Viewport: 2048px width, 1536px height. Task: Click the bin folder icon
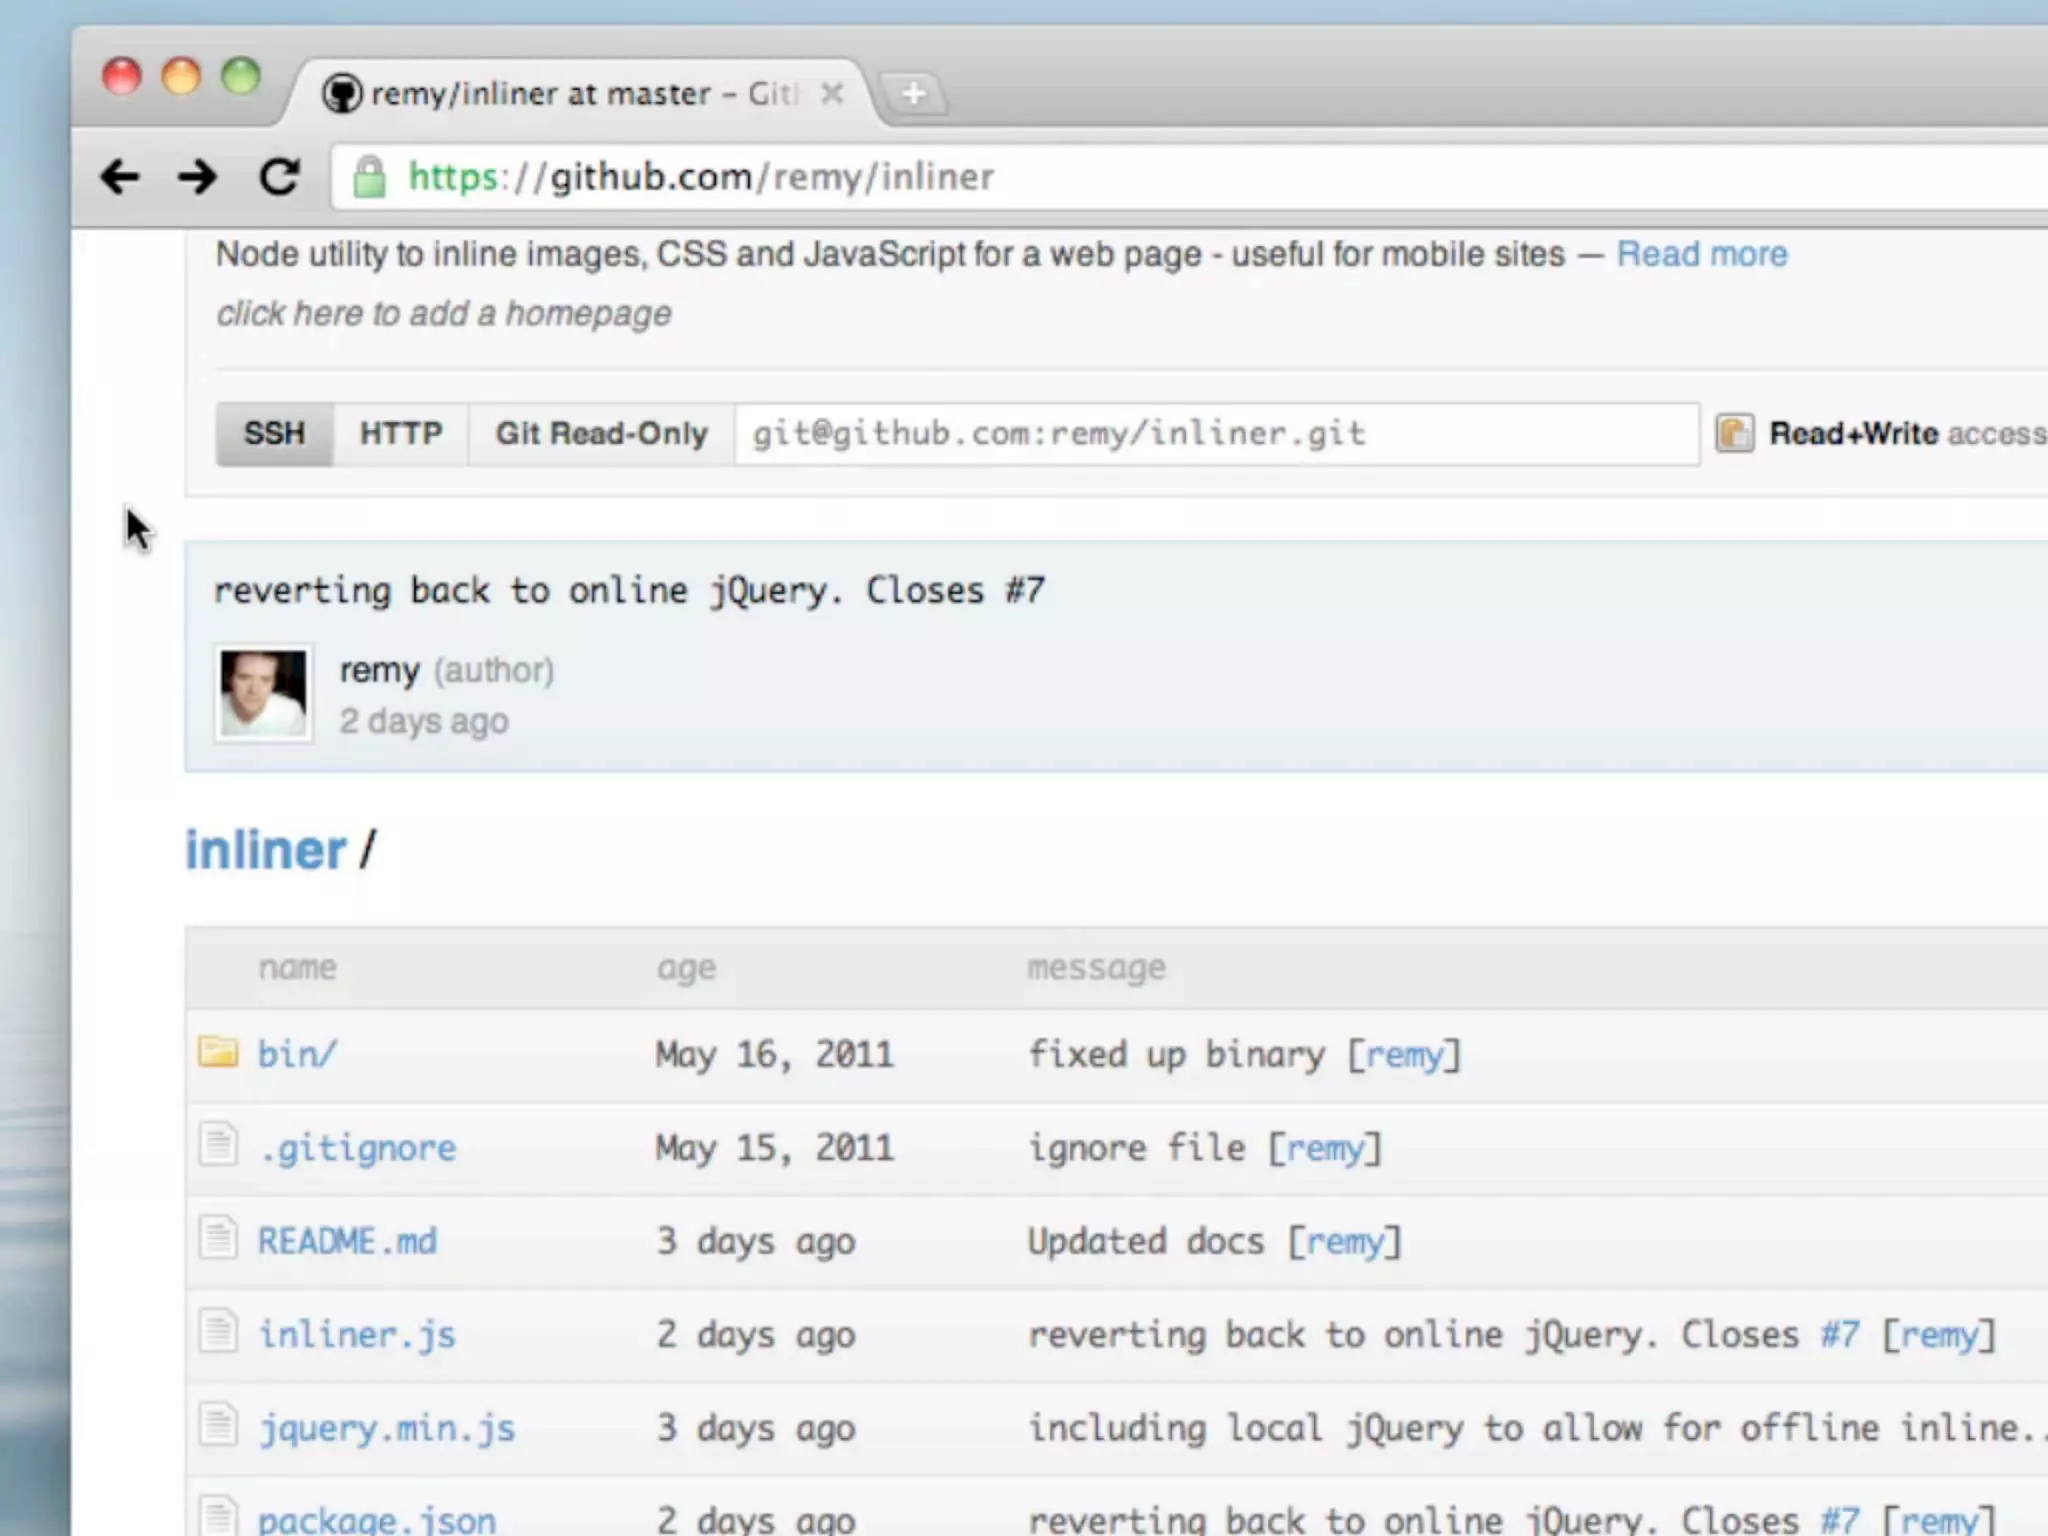[218, 1052]
